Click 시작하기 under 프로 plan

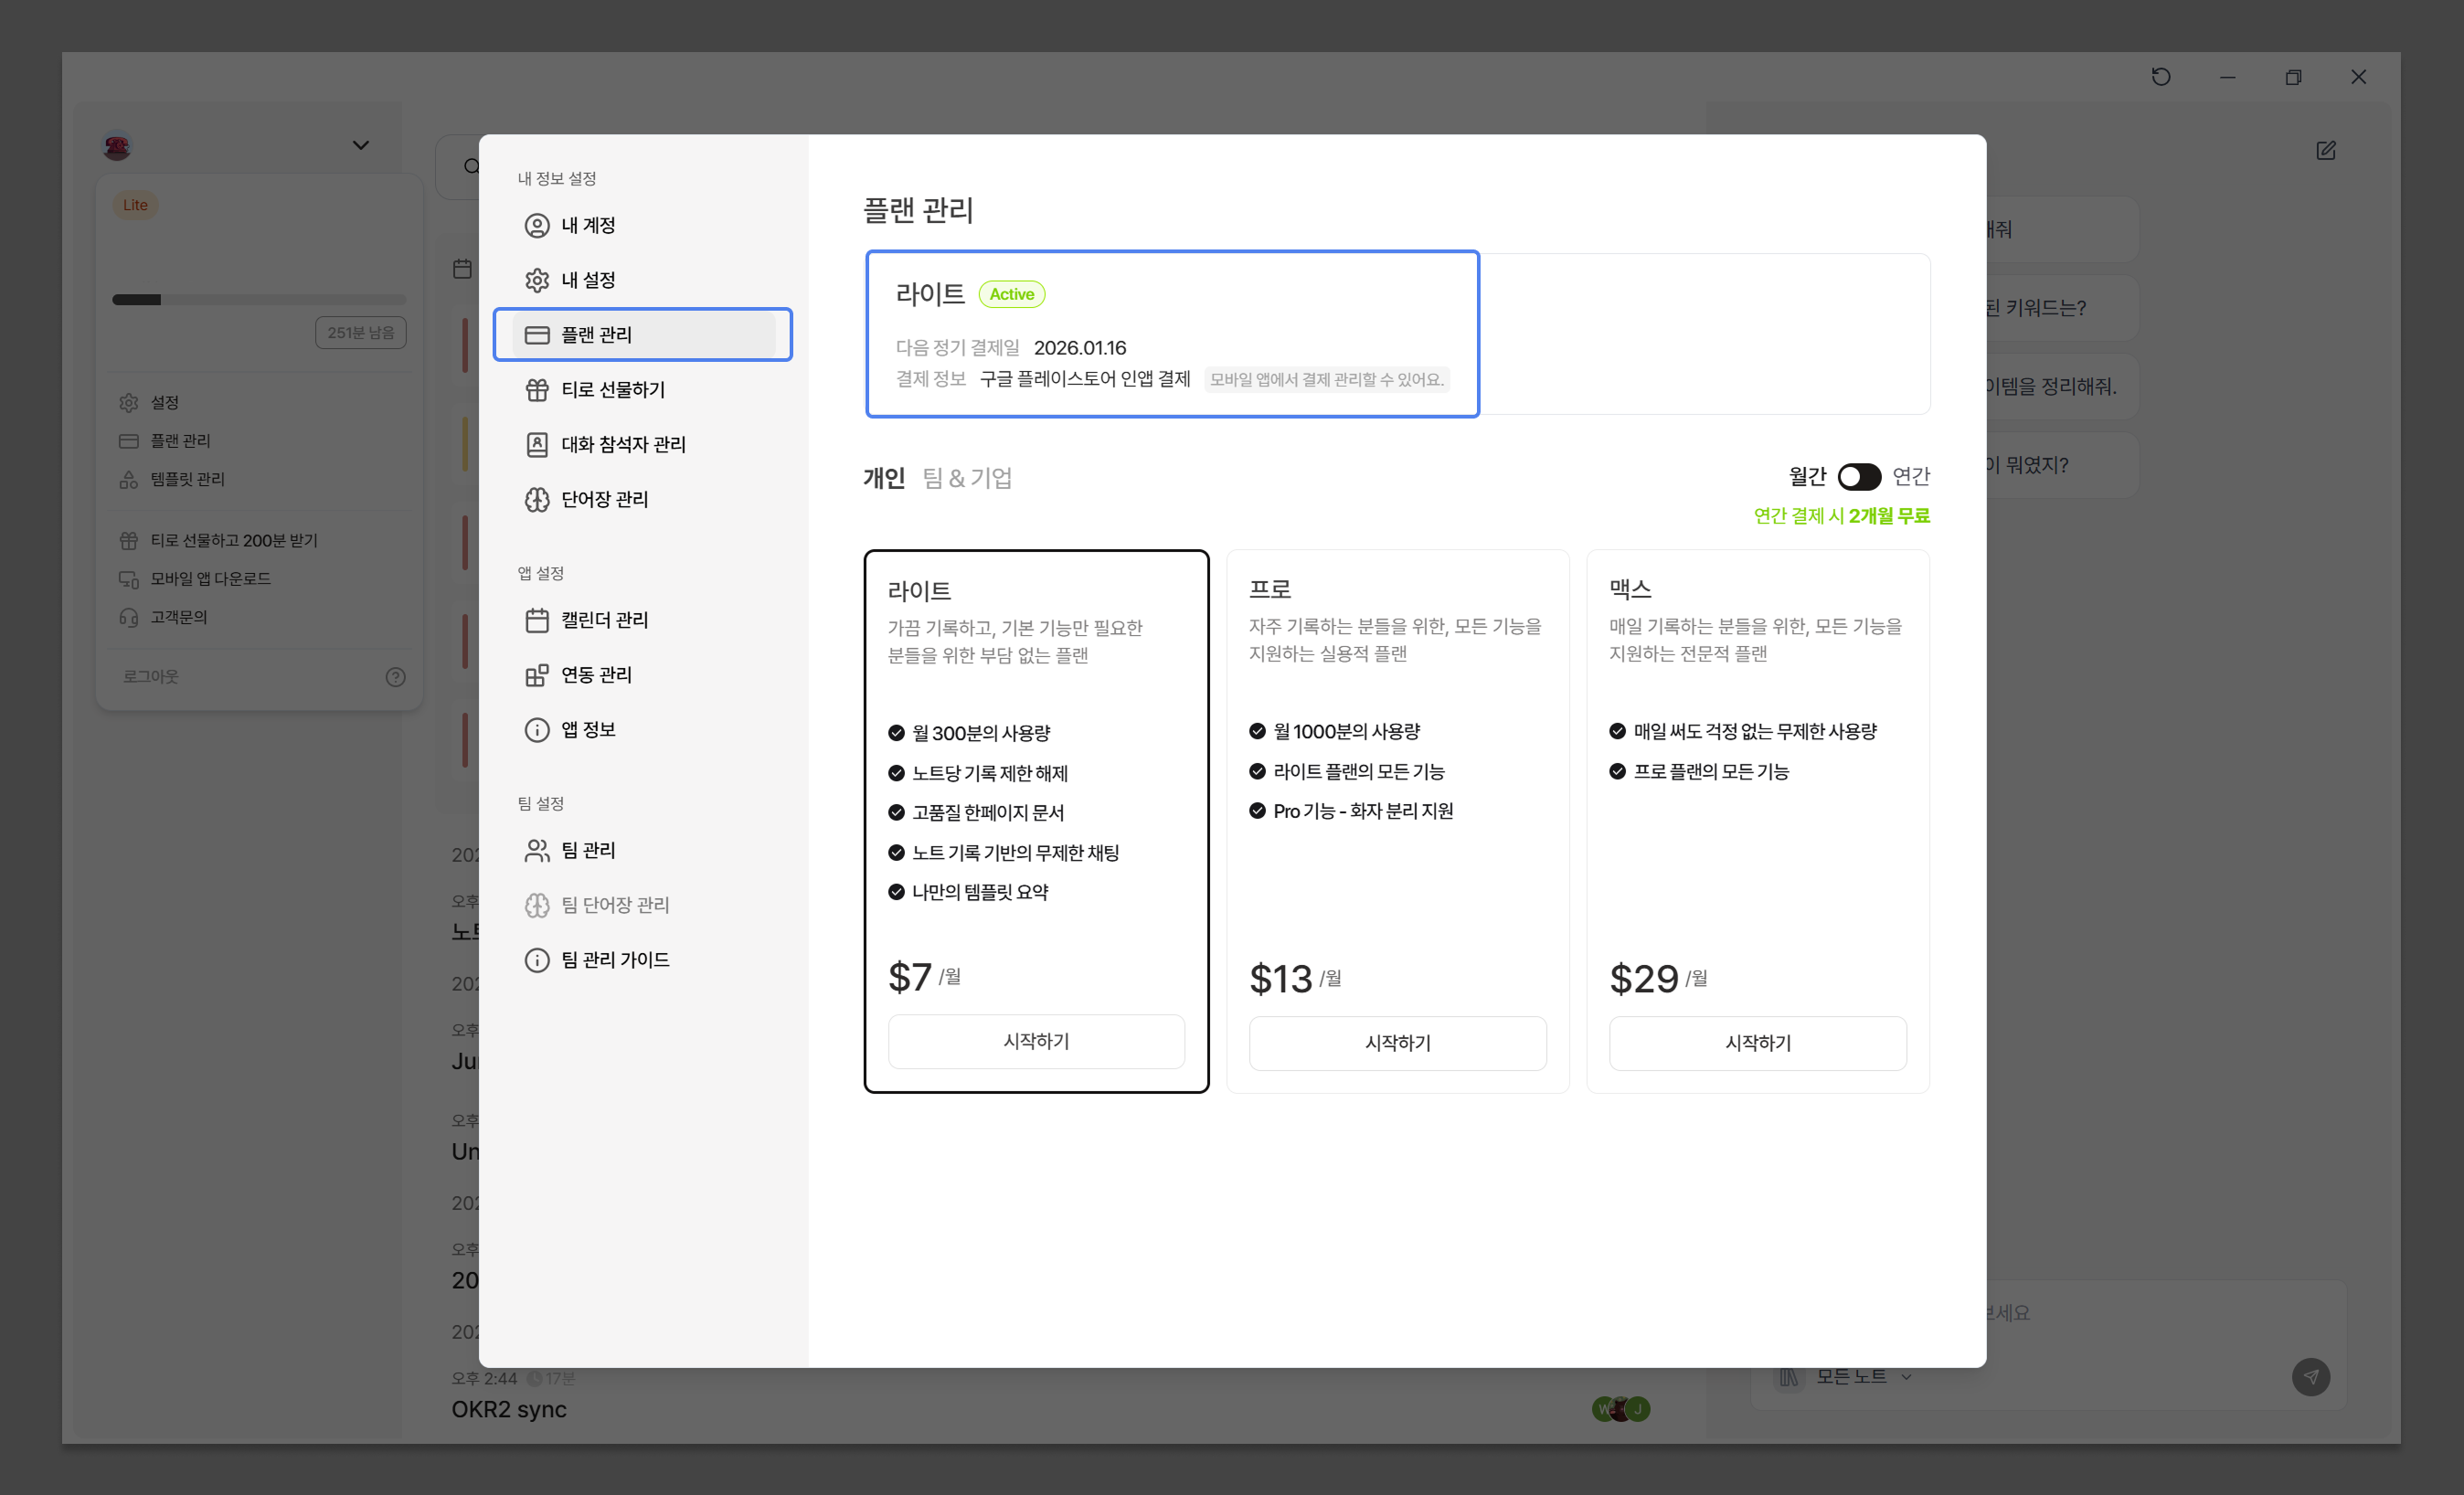(x=1397, y=1043)
